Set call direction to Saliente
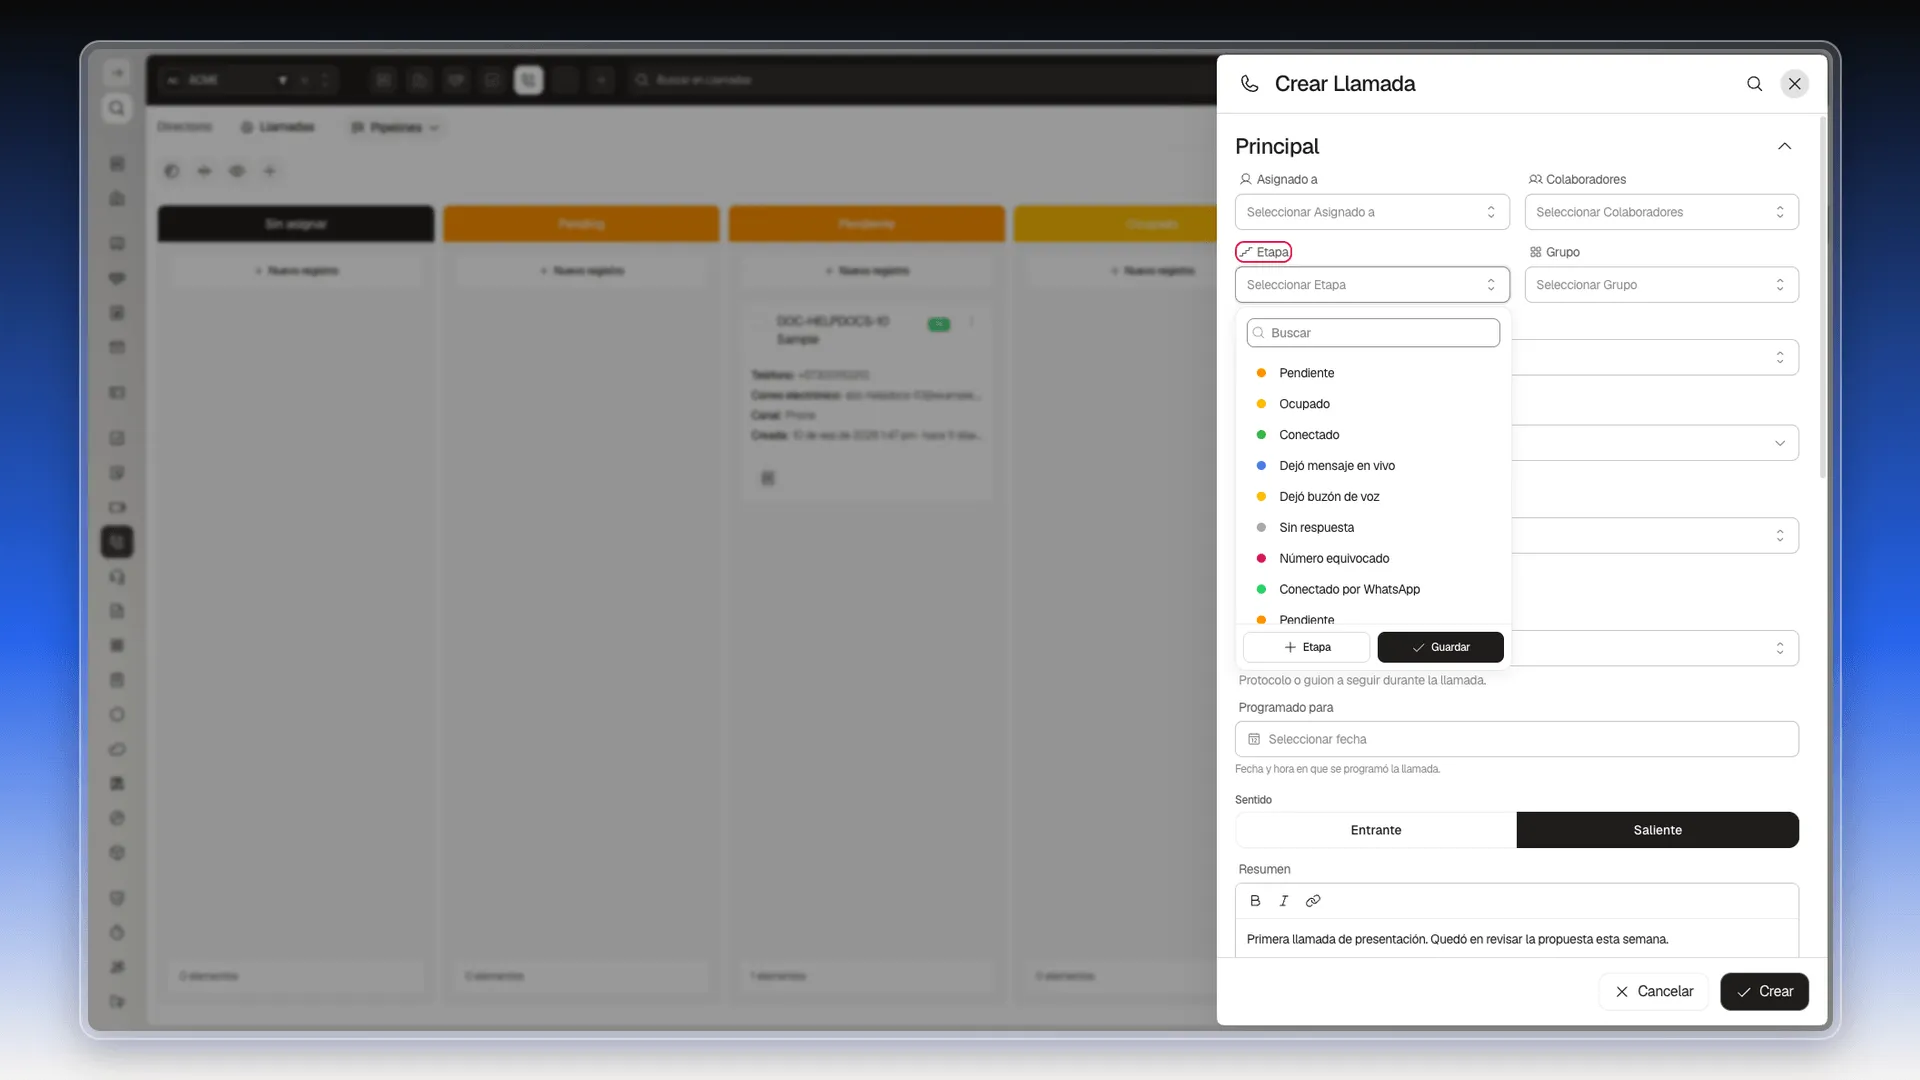The image size is (1920, 1080). point(1657,830)
